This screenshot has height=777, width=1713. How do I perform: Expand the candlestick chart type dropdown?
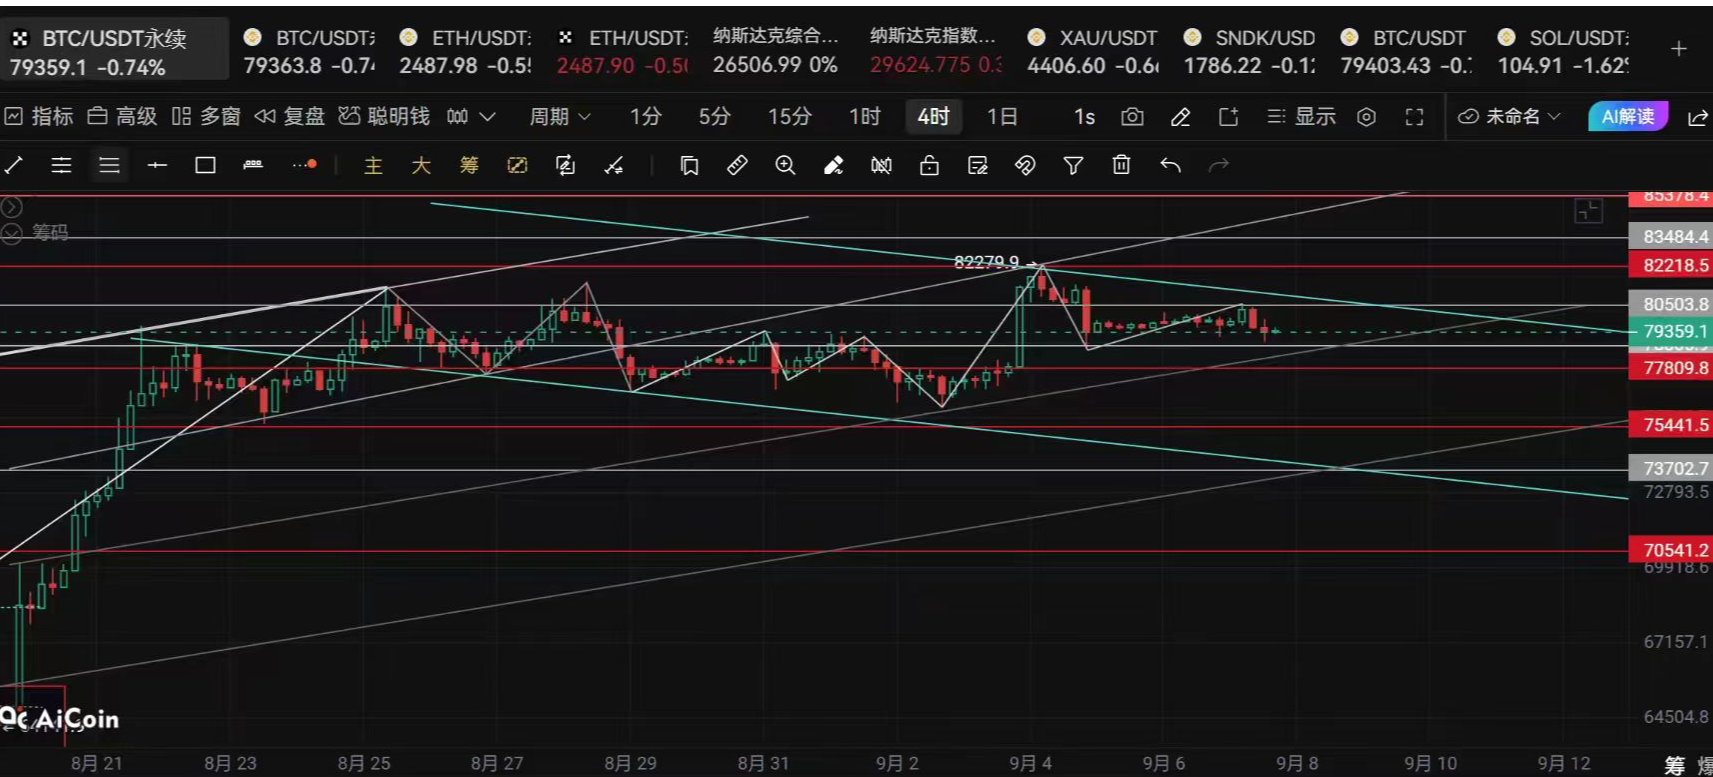click(x=471, y=117)
